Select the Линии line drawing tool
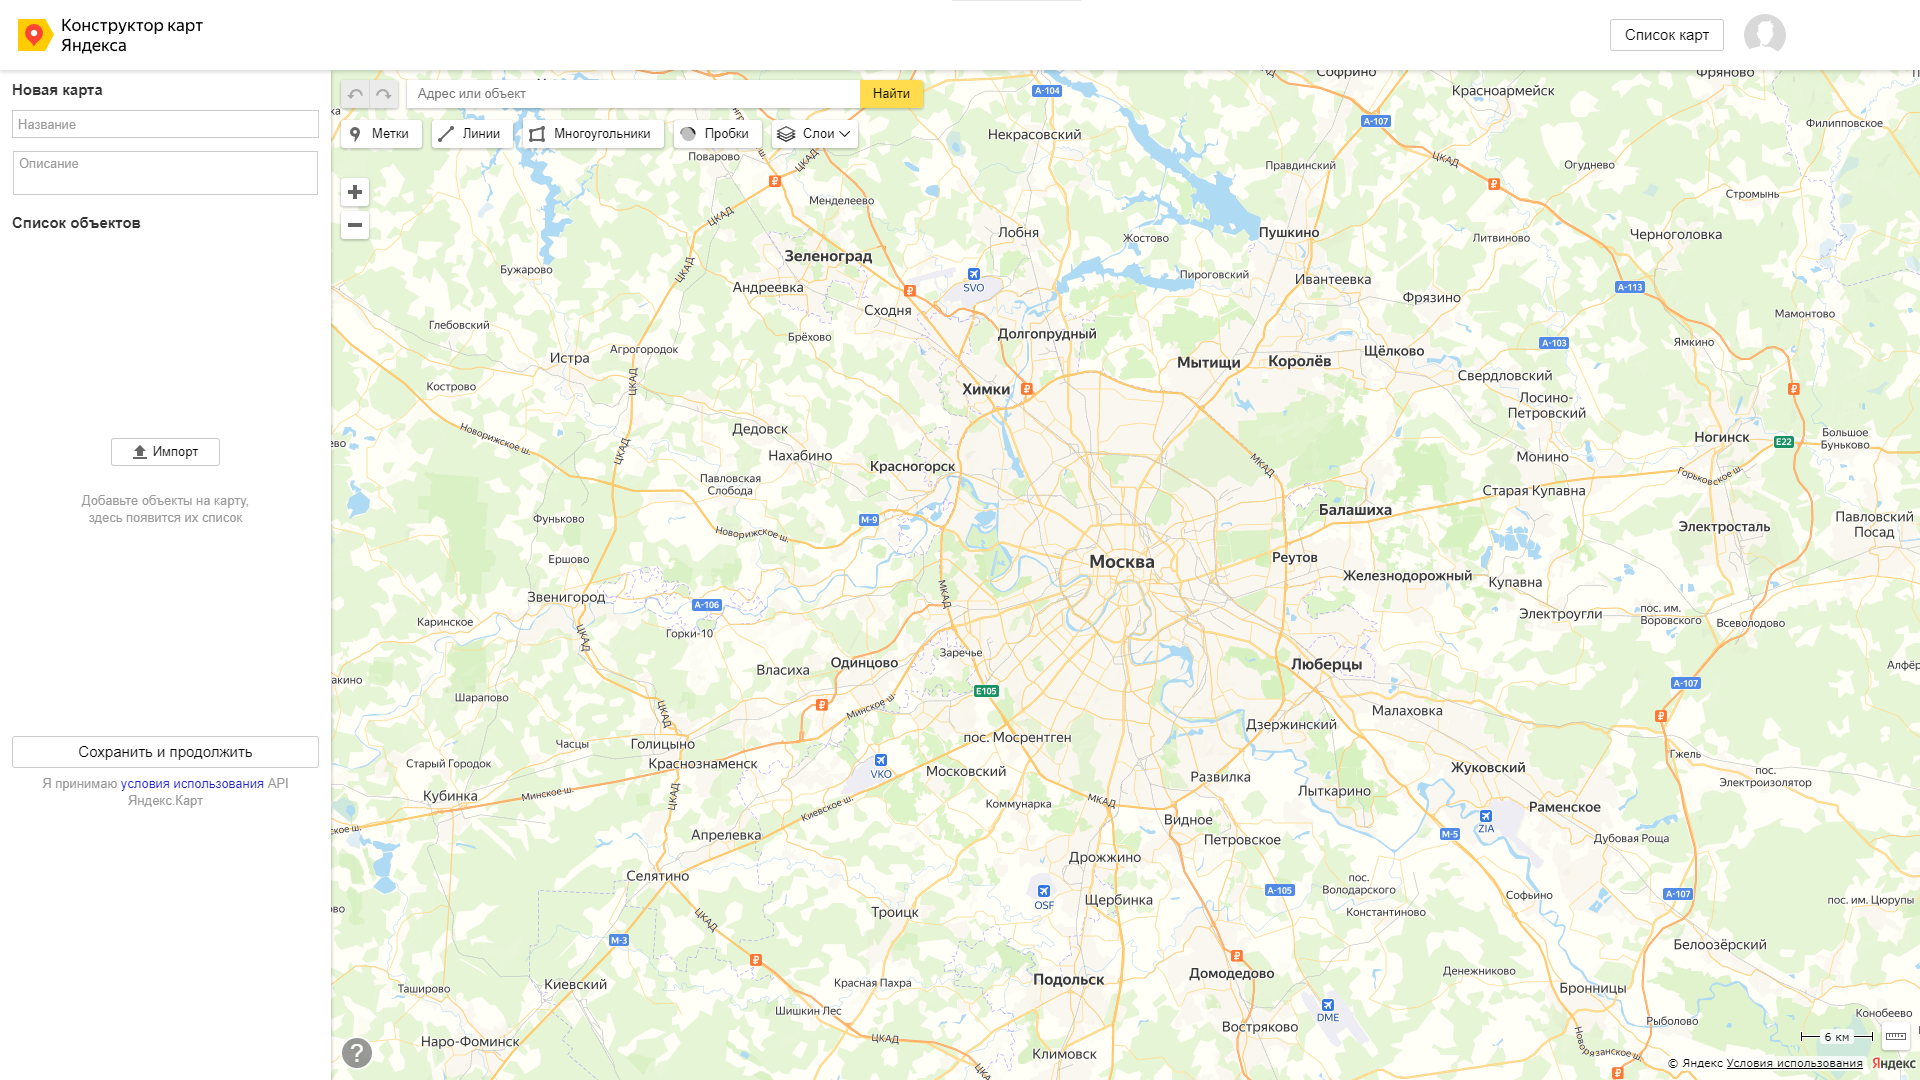Viewport: 1920px width, 1080px height. [471, 134]
